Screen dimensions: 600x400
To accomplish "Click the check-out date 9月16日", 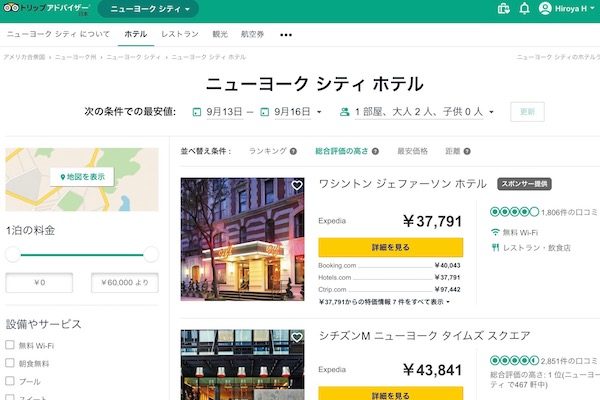I will click(x=292, y=112).
